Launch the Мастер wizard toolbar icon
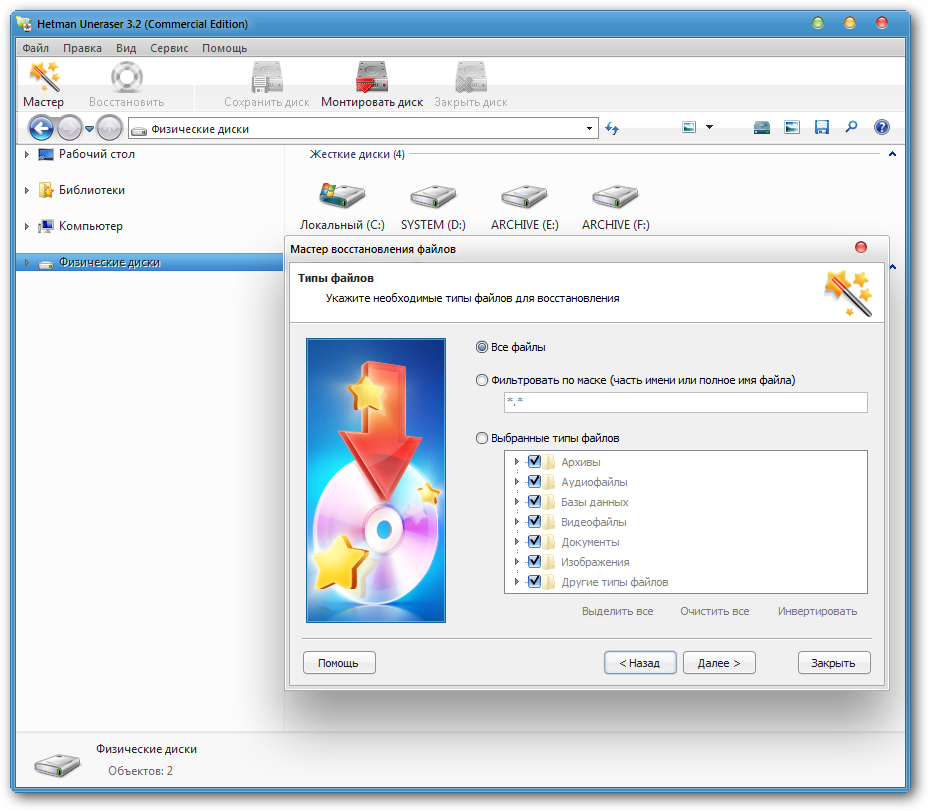Screen dimensions: 929x811 pos(43,78)
